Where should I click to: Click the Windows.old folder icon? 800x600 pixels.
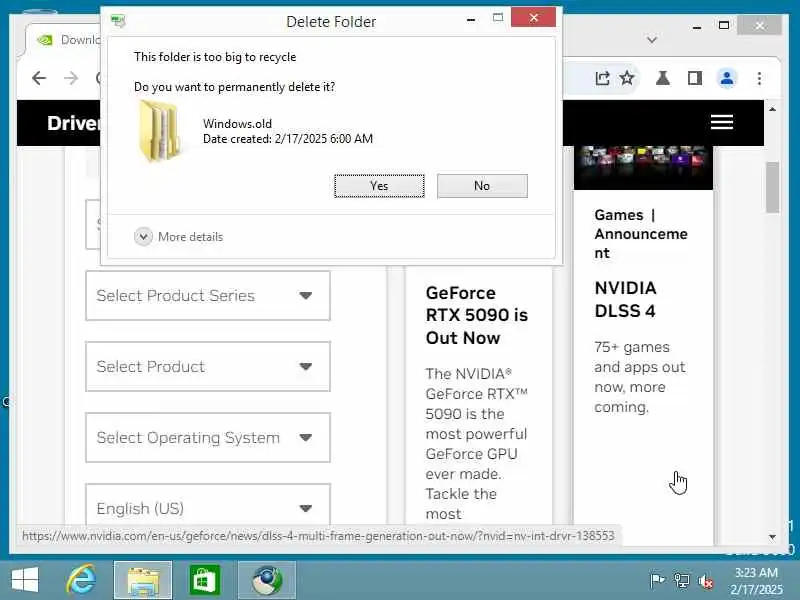click(x=159, y=131)
